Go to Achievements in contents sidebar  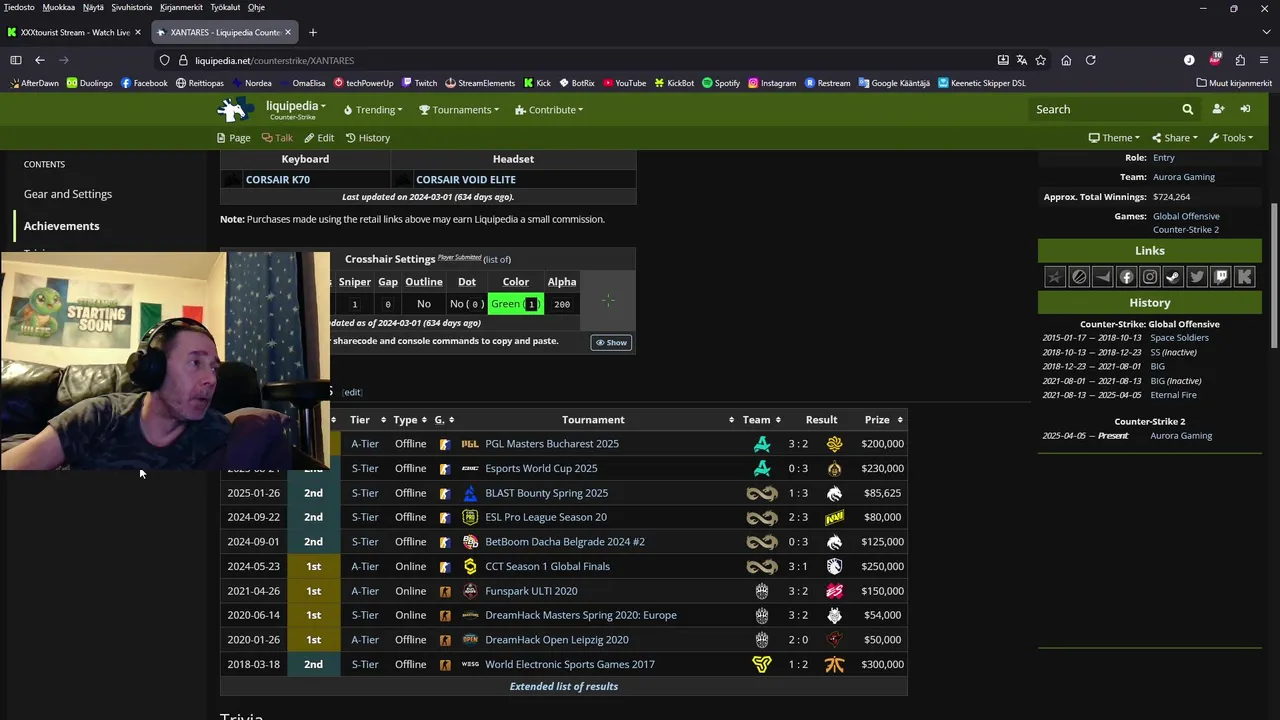62,226
